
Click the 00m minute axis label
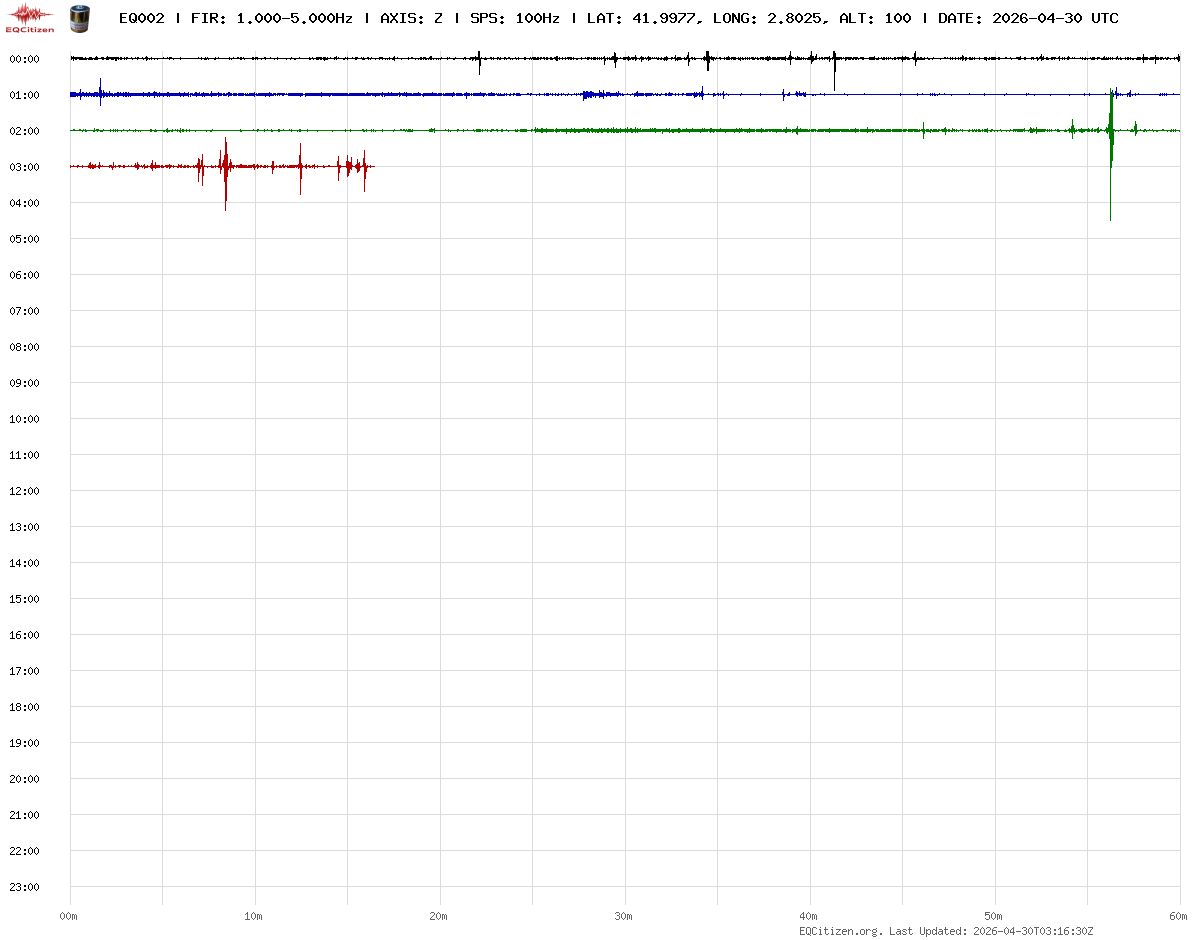[69, 916]
